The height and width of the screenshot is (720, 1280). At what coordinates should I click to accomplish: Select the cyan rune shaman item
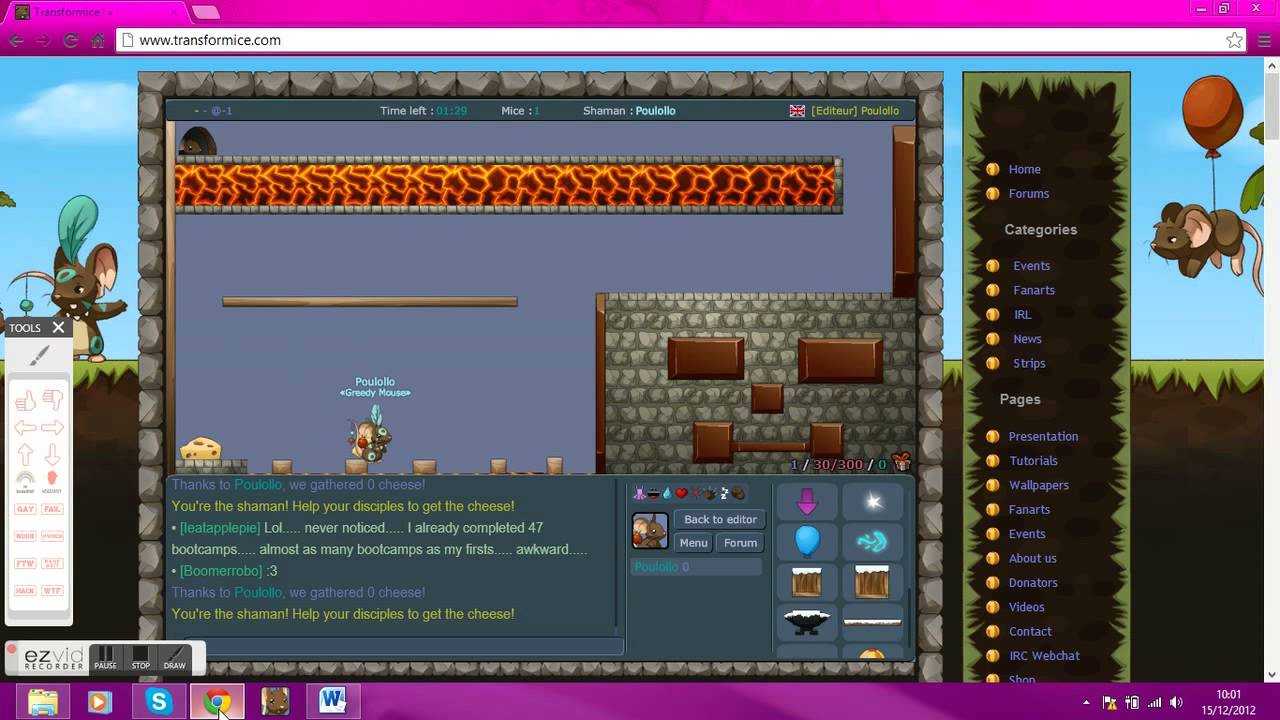click(872, 542)
